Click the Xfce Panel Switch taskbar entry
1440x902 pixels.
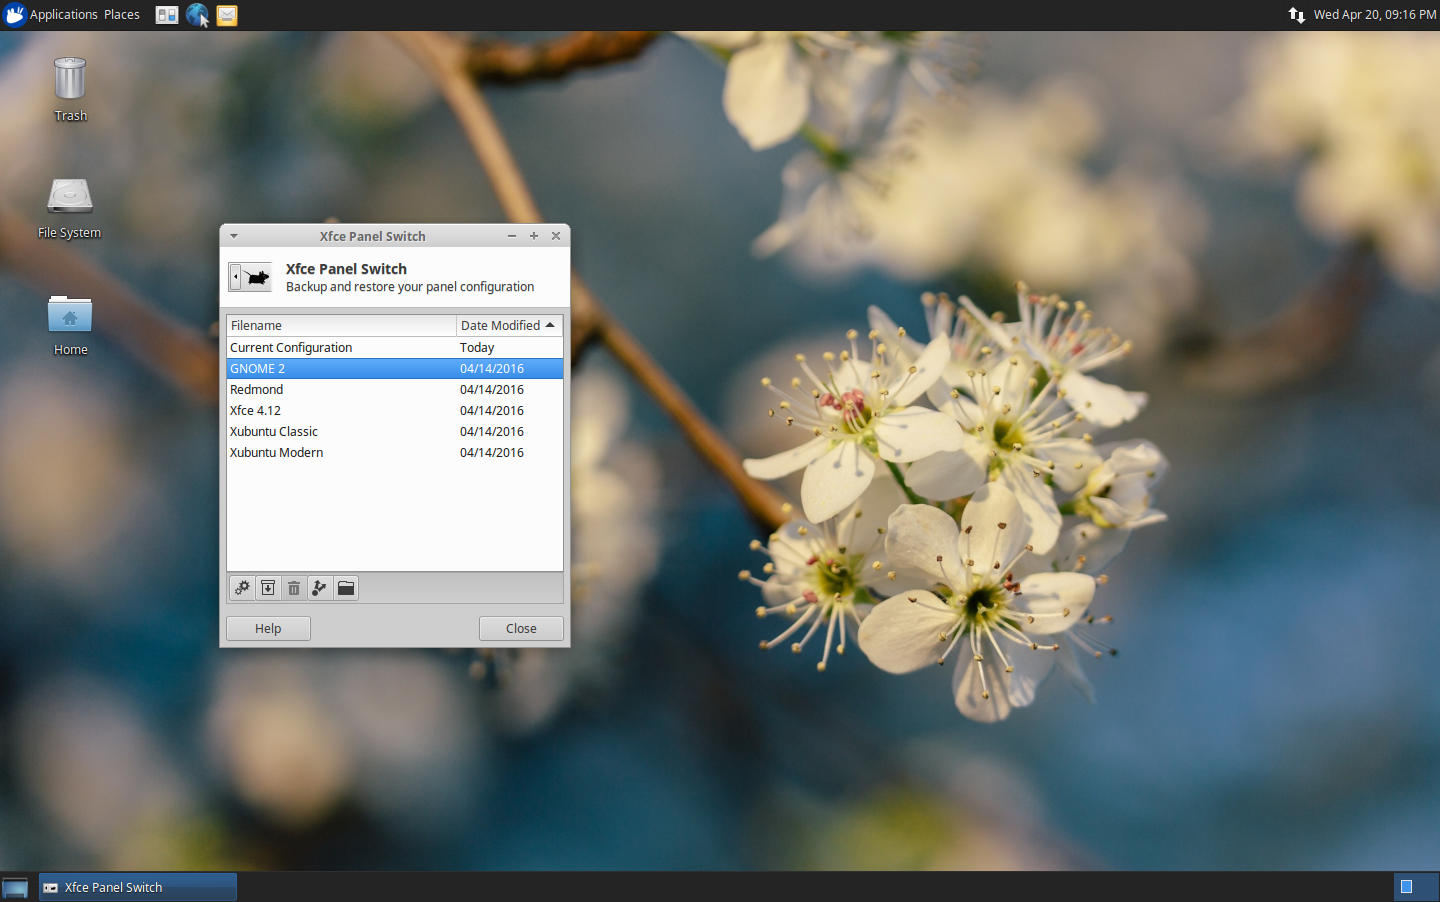click(x=137, y=887)
